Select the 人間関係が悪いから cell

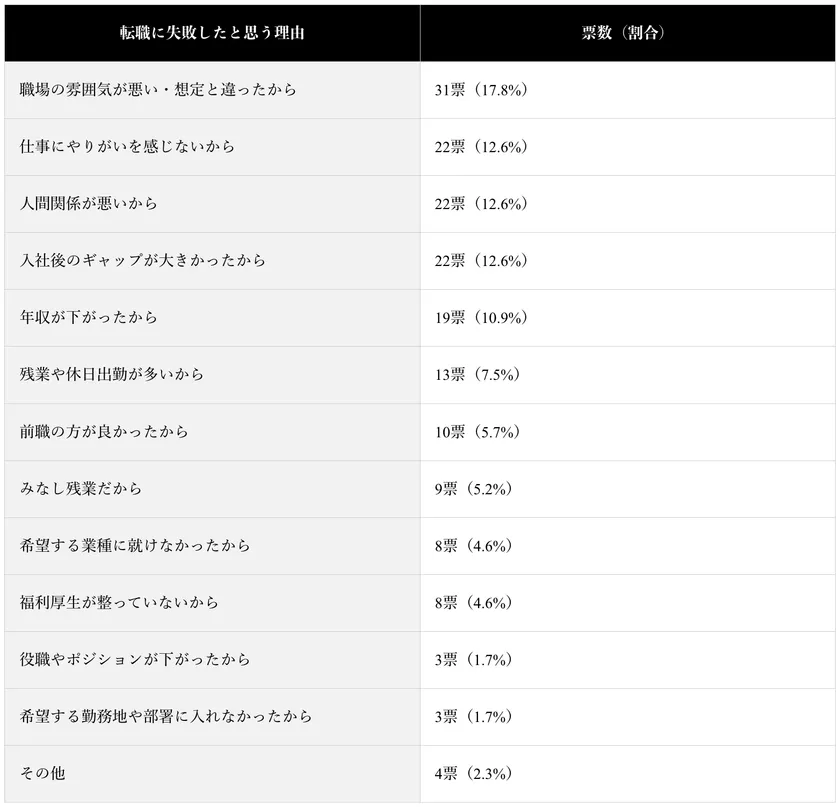pos(88,204)
